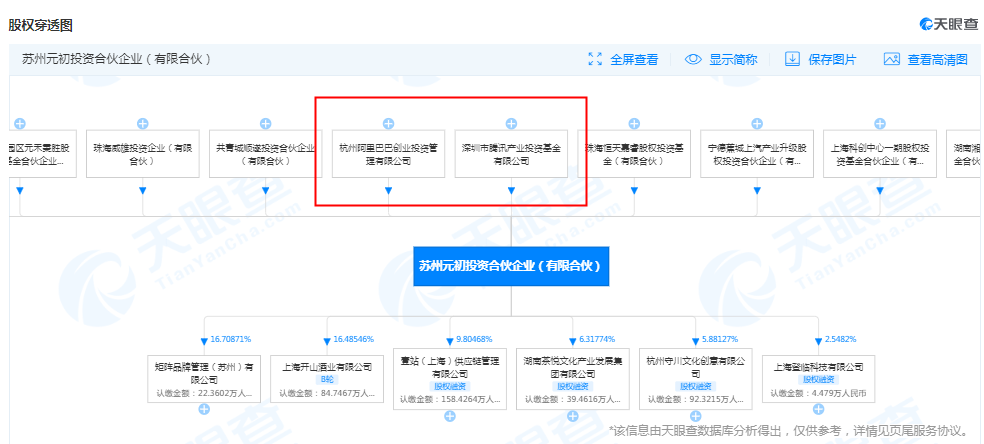984x444 pixels.
Task: Expand shareholders above 共青城顺遂投资合伙企业
Action: (265, 124)
